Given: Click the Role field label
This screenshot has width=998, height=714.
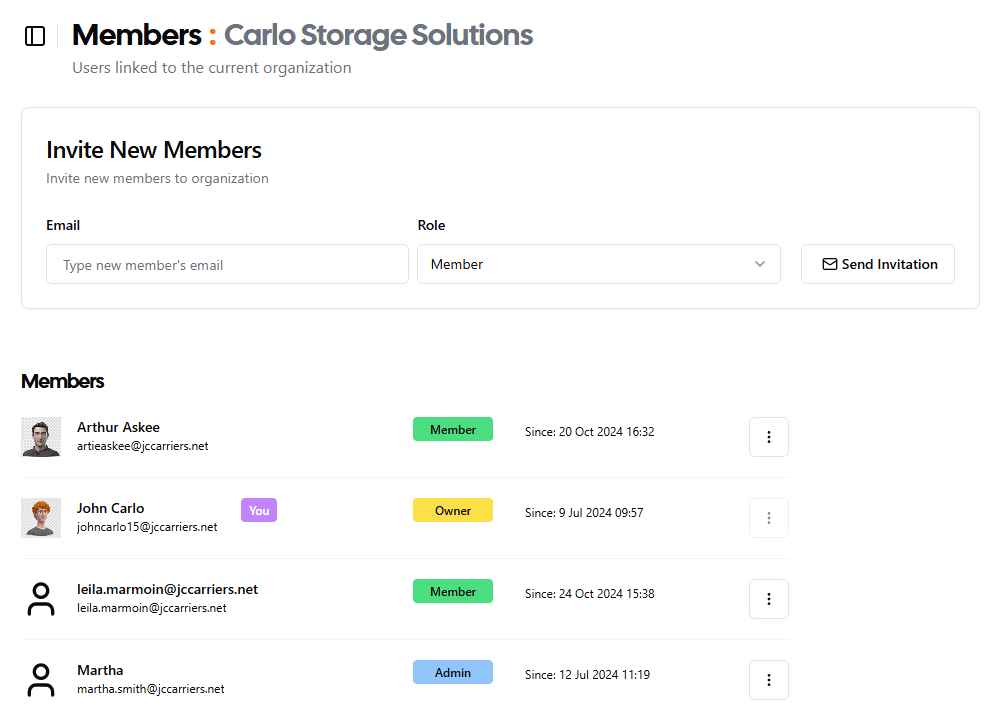Looking at the screenshot, I should click(431, 225).
